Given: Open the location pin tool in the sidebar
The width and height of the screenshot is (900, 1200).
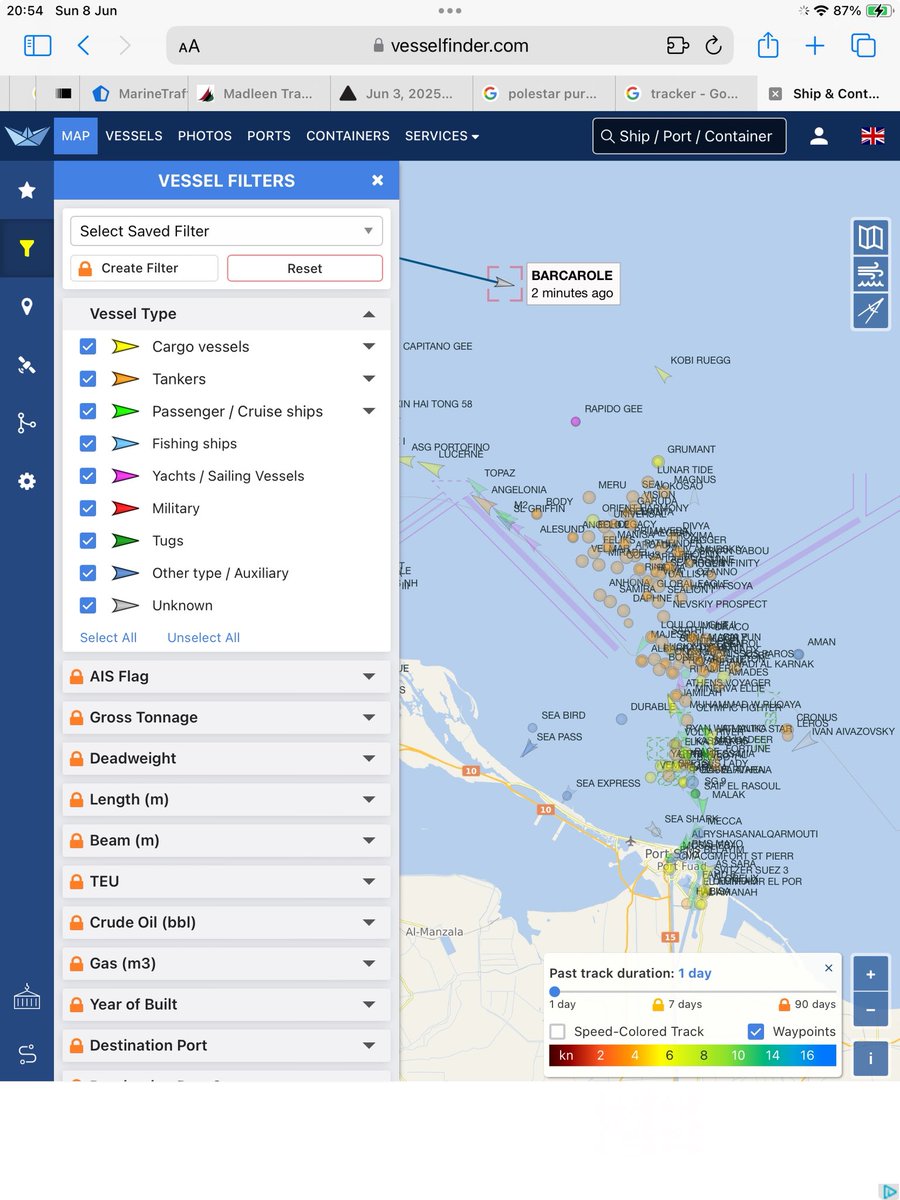Looking at the screenshot, I should coord(27,306).
